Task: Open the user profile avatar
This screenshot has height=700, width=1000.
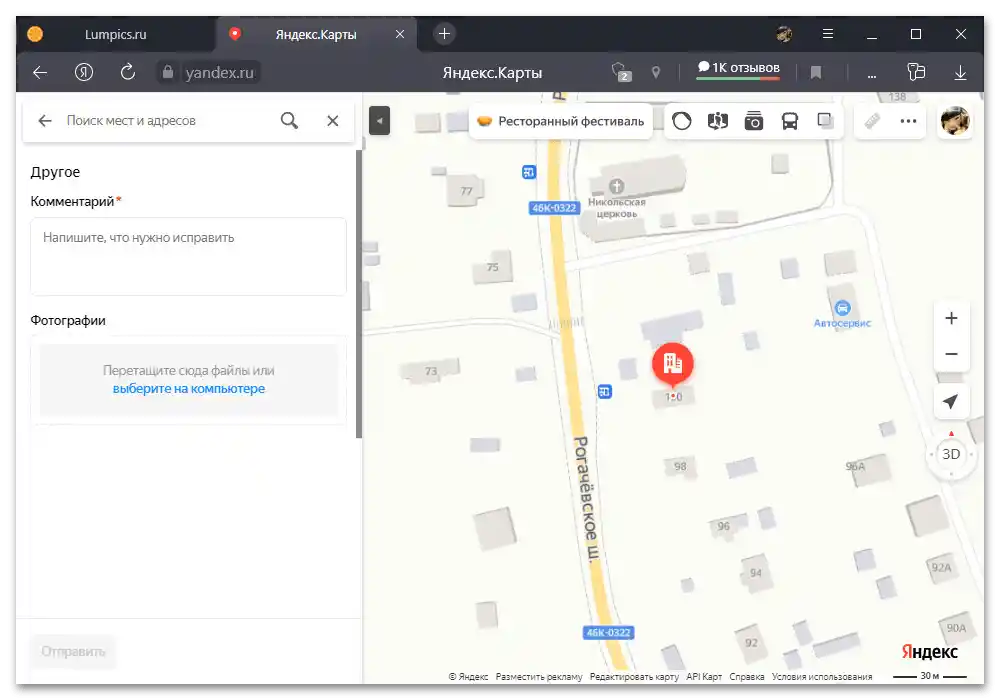Action: (x=955, y=120)
